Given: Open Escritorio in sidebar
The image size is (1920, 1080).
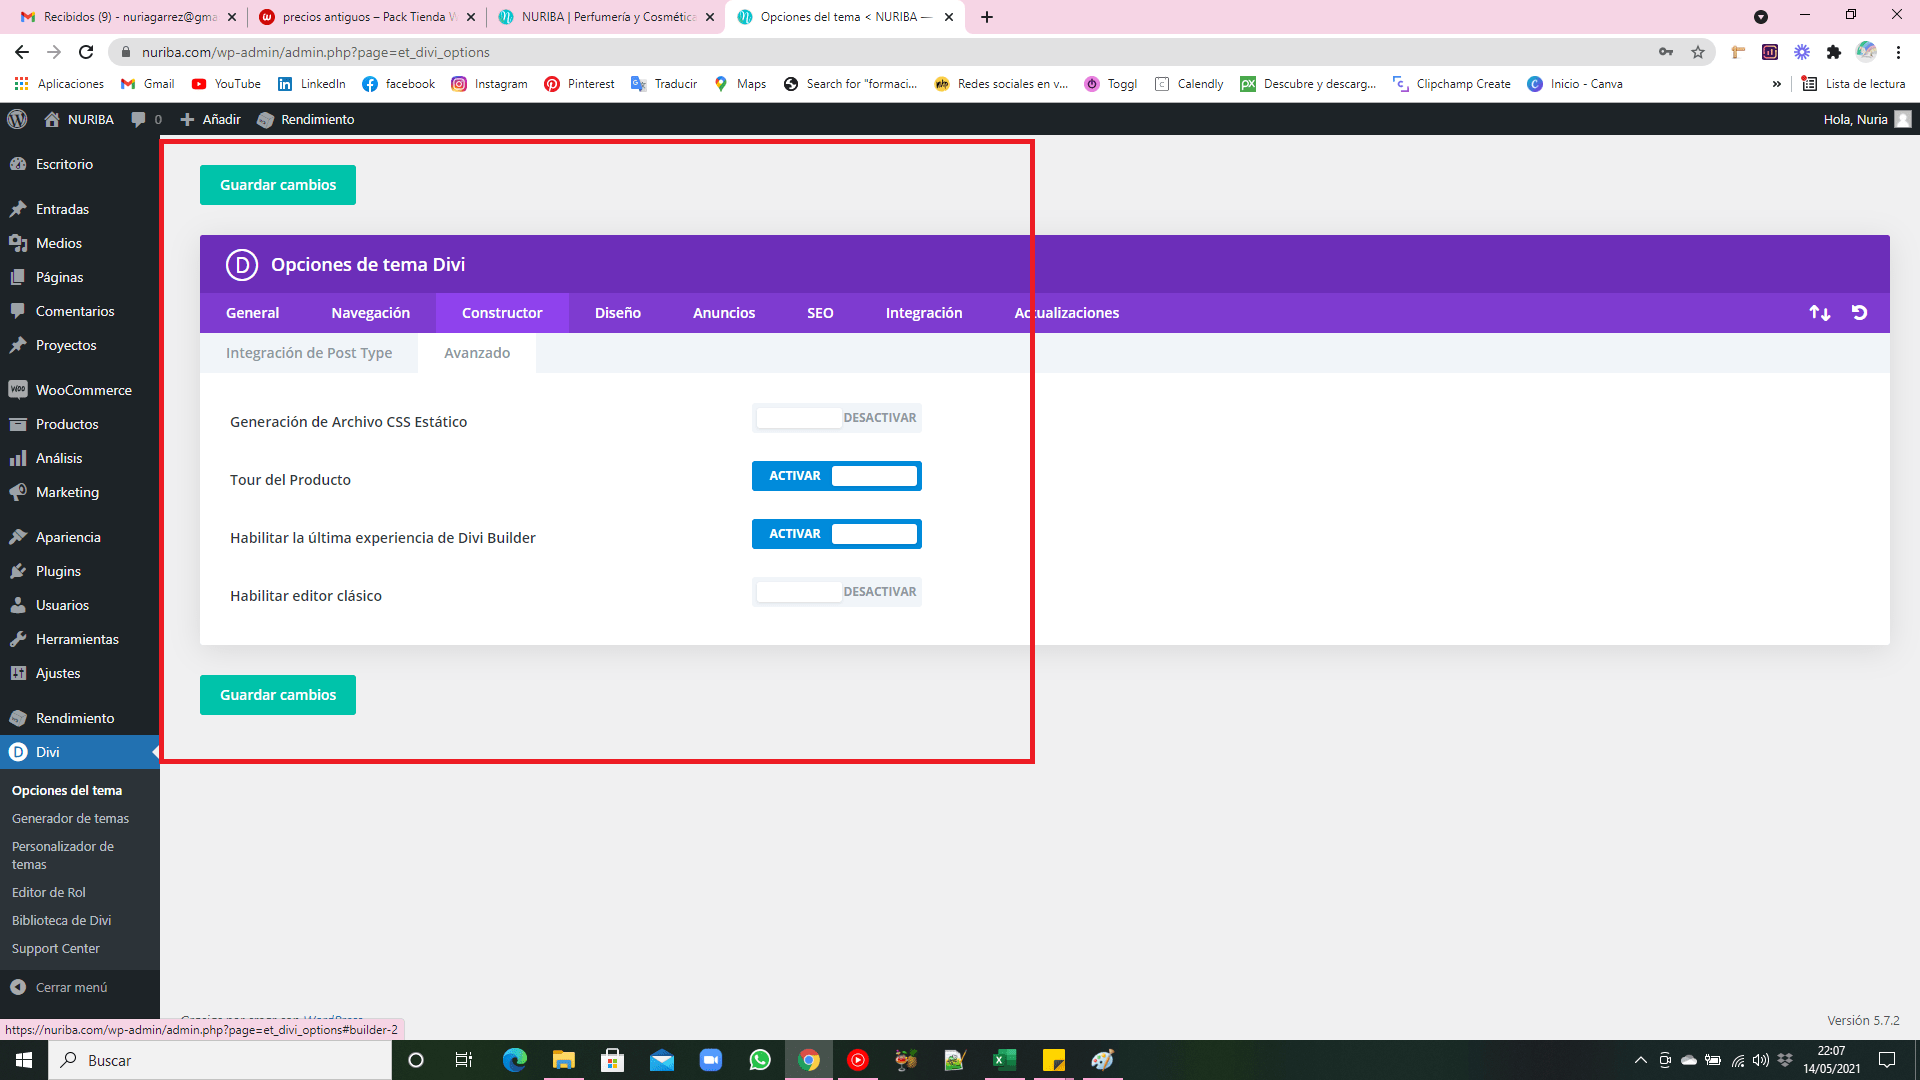Looking at the screenshot, I should tap(80, 164).
